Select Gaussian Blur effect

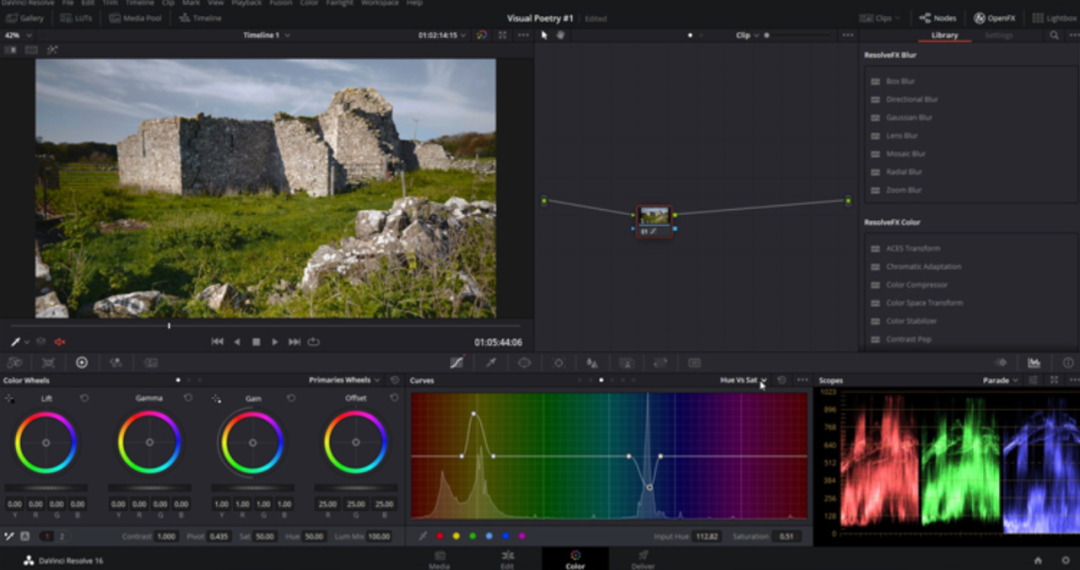(x=908, y=118)
